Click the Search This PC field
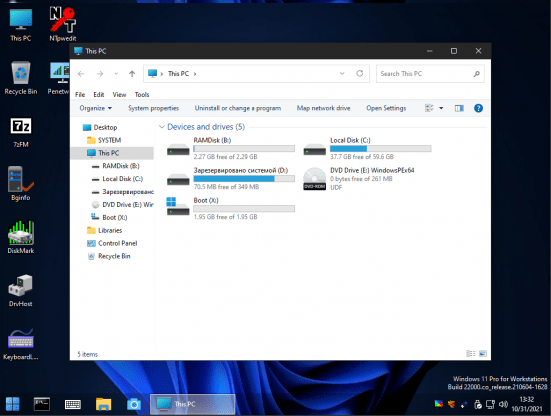The image size is (551, 416). pos(426,73)
